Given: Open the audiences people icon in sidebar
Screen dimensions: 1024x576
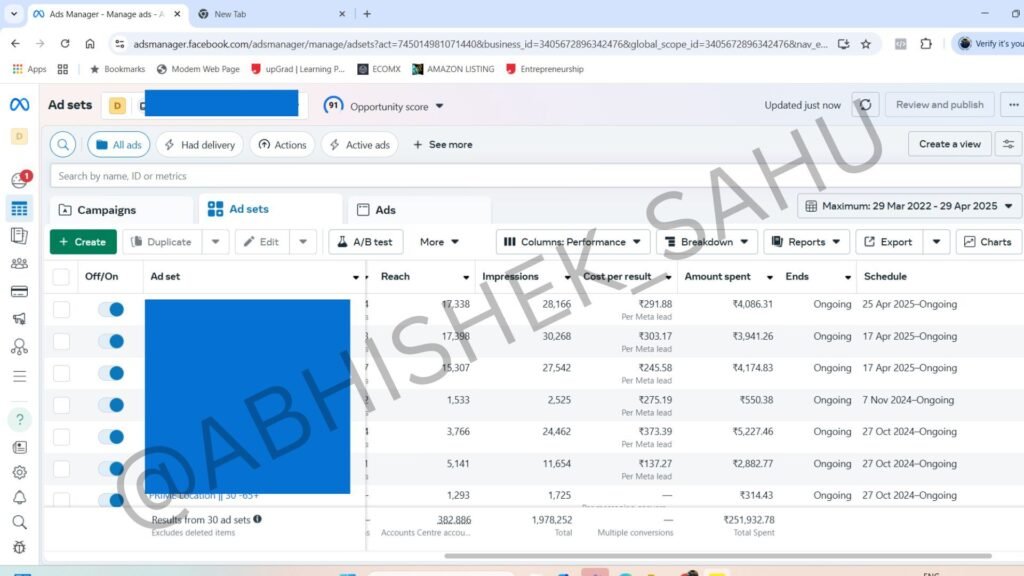Looking at the screenshot, I should click(x=19, y=264).
